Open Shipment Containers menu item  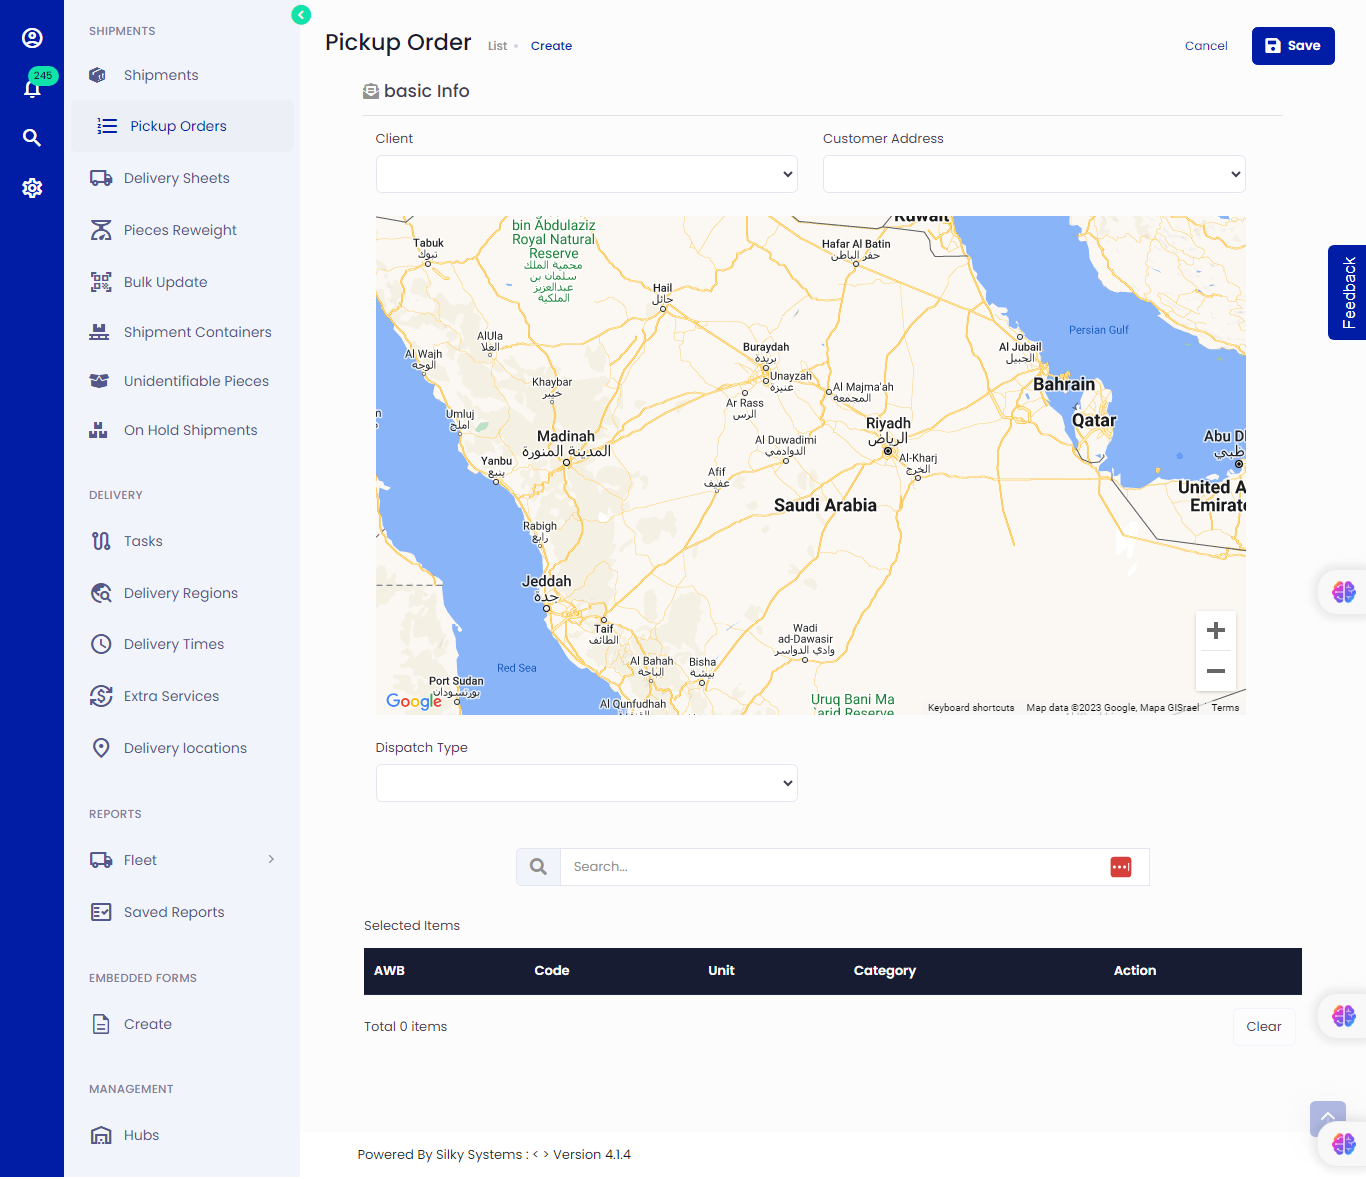click(x=197, y=332)
